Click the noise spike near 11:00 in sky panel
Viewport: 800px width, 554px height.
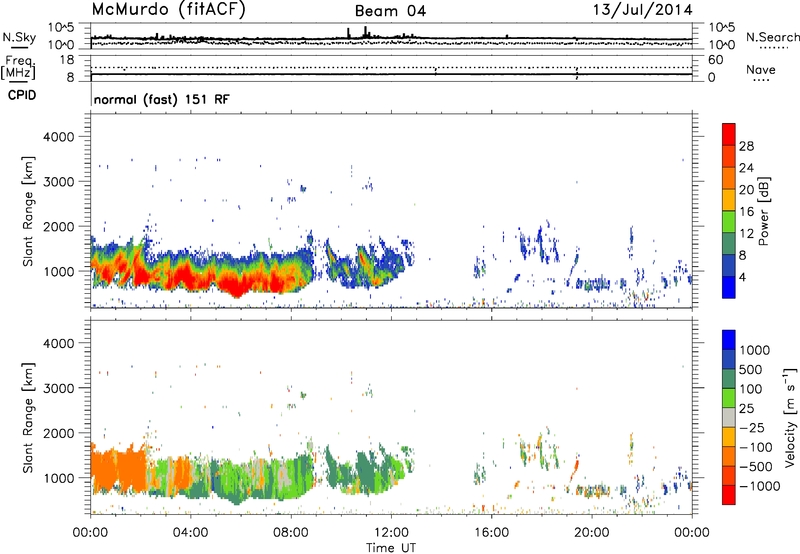tap(365, 32)
